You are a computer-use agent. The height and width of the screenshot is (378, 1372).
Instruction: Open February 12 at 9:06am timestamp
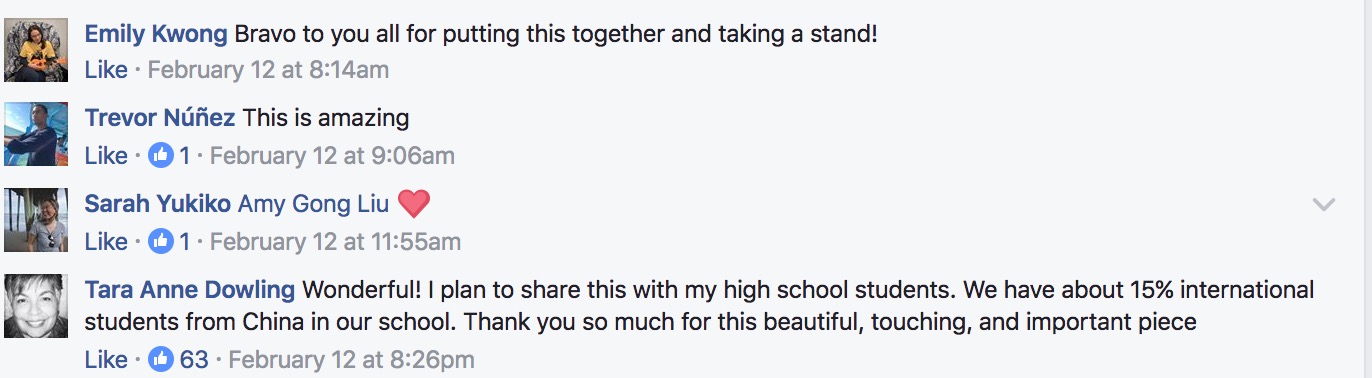tap(332, 156)
